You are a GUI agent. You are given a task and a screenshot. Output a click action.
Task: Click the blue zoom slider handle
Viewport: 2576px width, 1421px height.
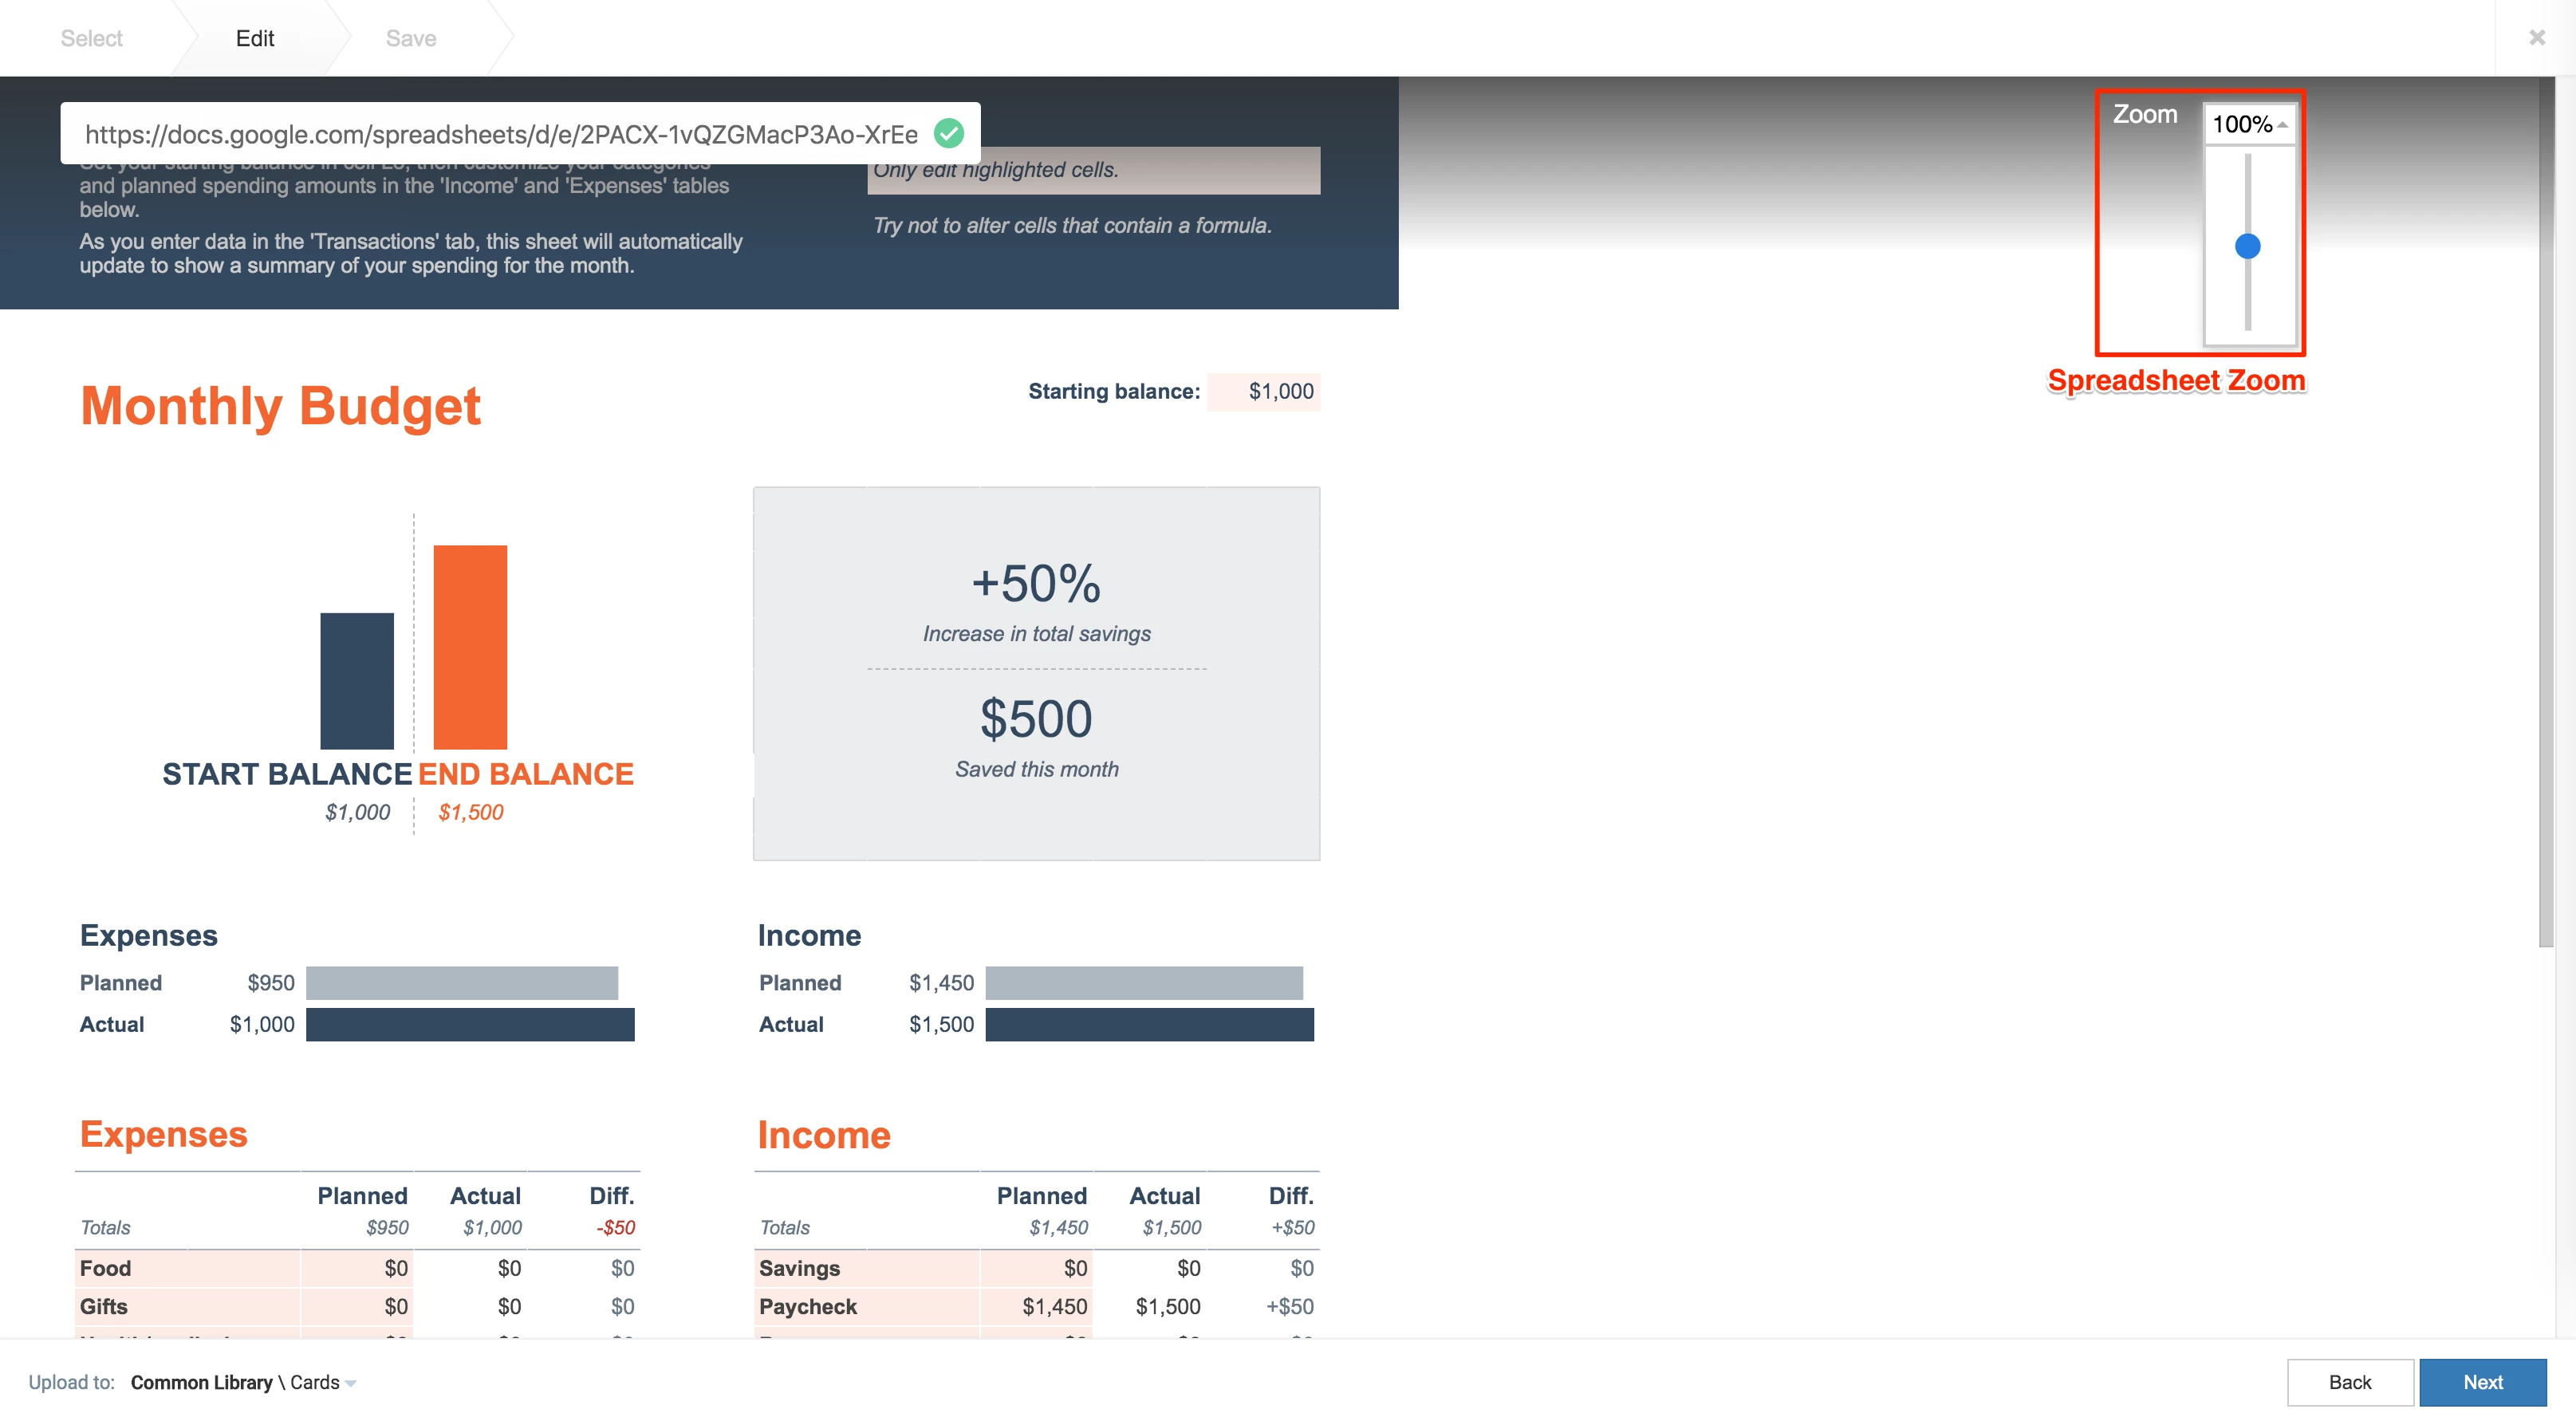[x=2247, y=246]
